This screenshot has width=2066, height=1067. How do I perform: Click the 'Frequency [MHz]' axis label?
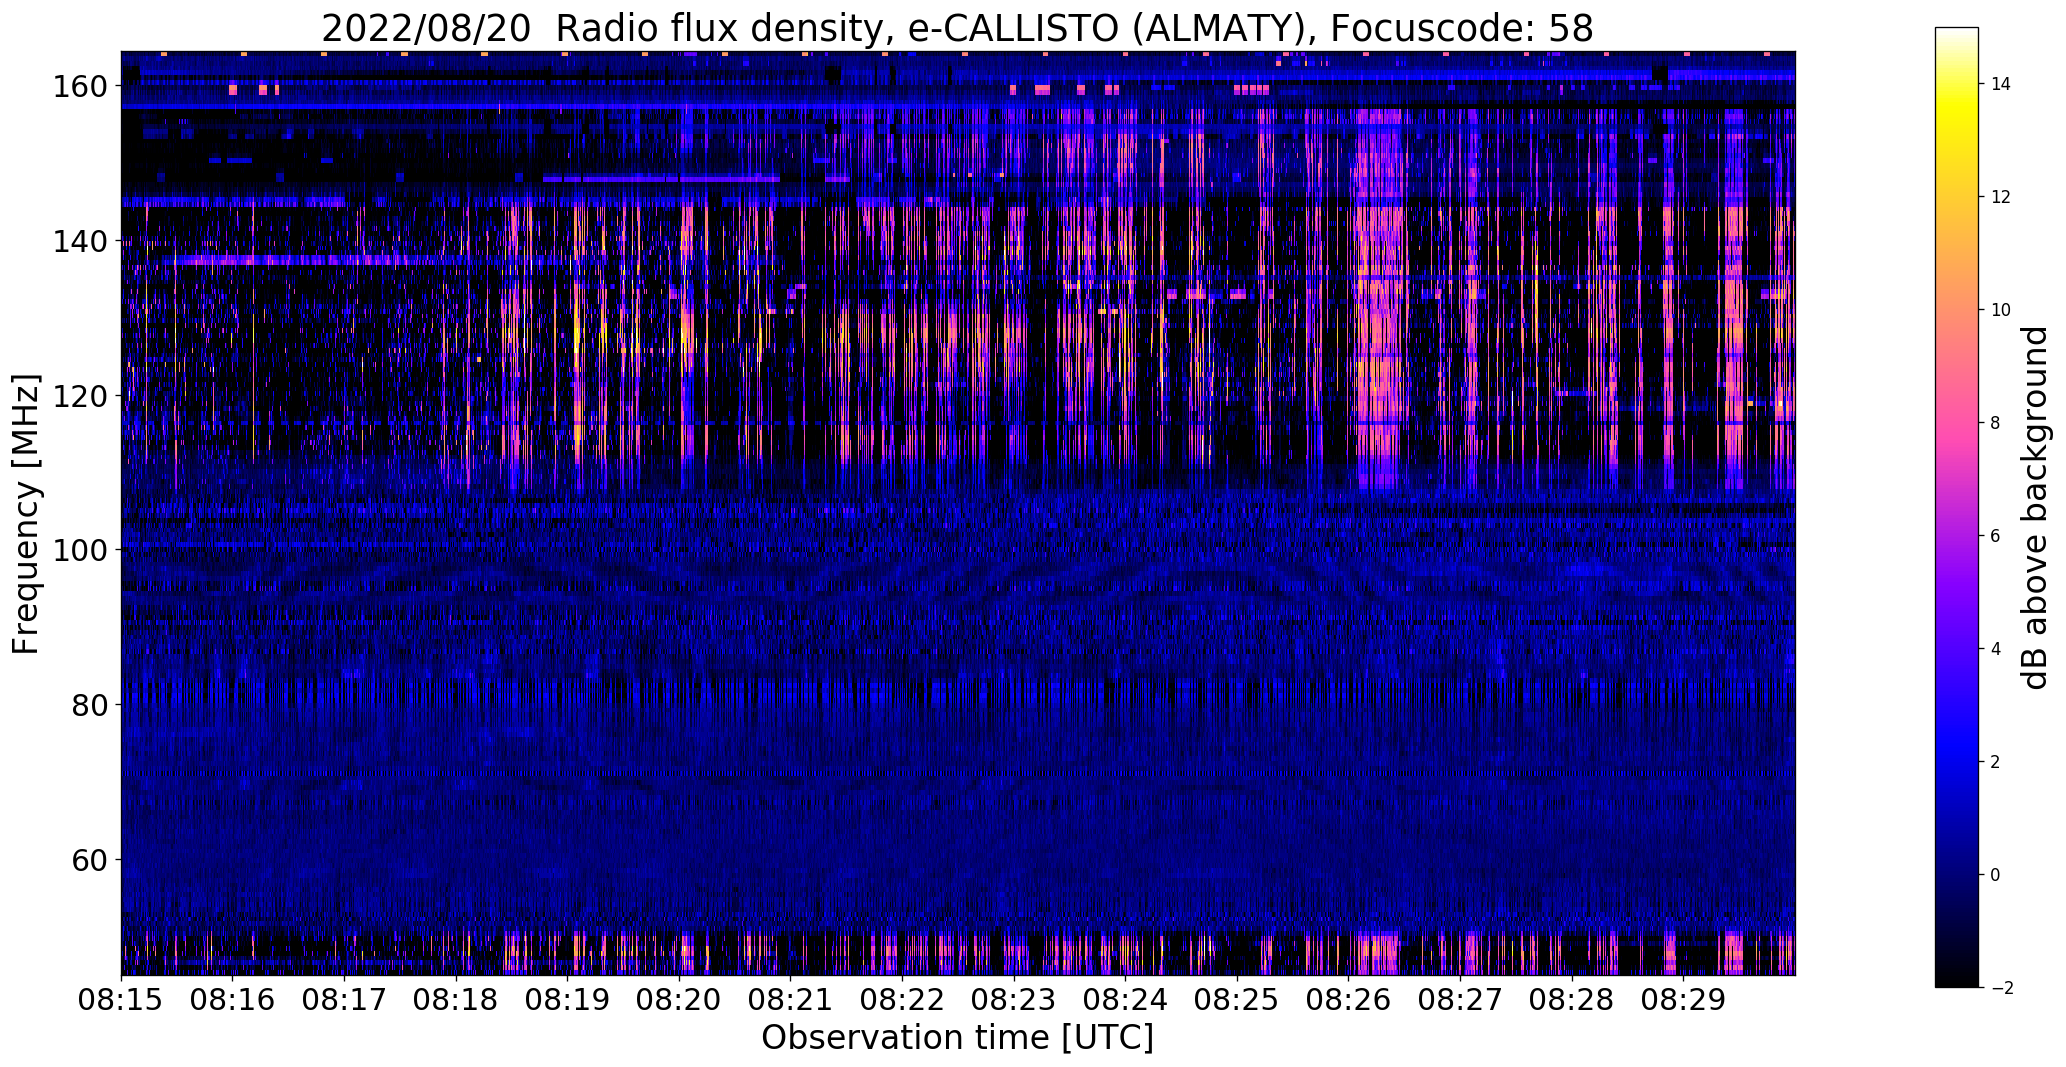27,514
